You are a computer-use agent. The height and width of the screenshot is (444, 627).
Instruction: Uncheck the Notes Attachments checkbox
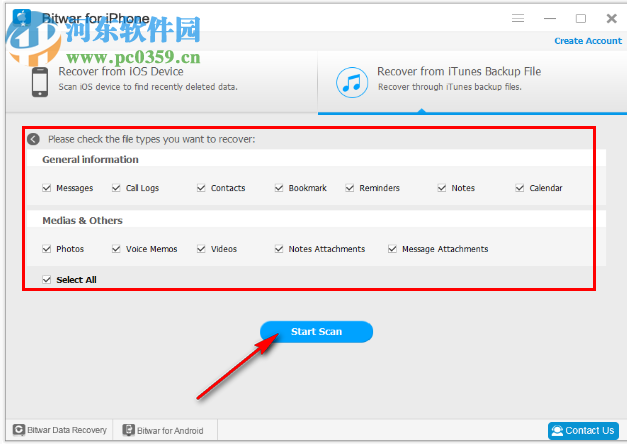(x=279, y=249)
